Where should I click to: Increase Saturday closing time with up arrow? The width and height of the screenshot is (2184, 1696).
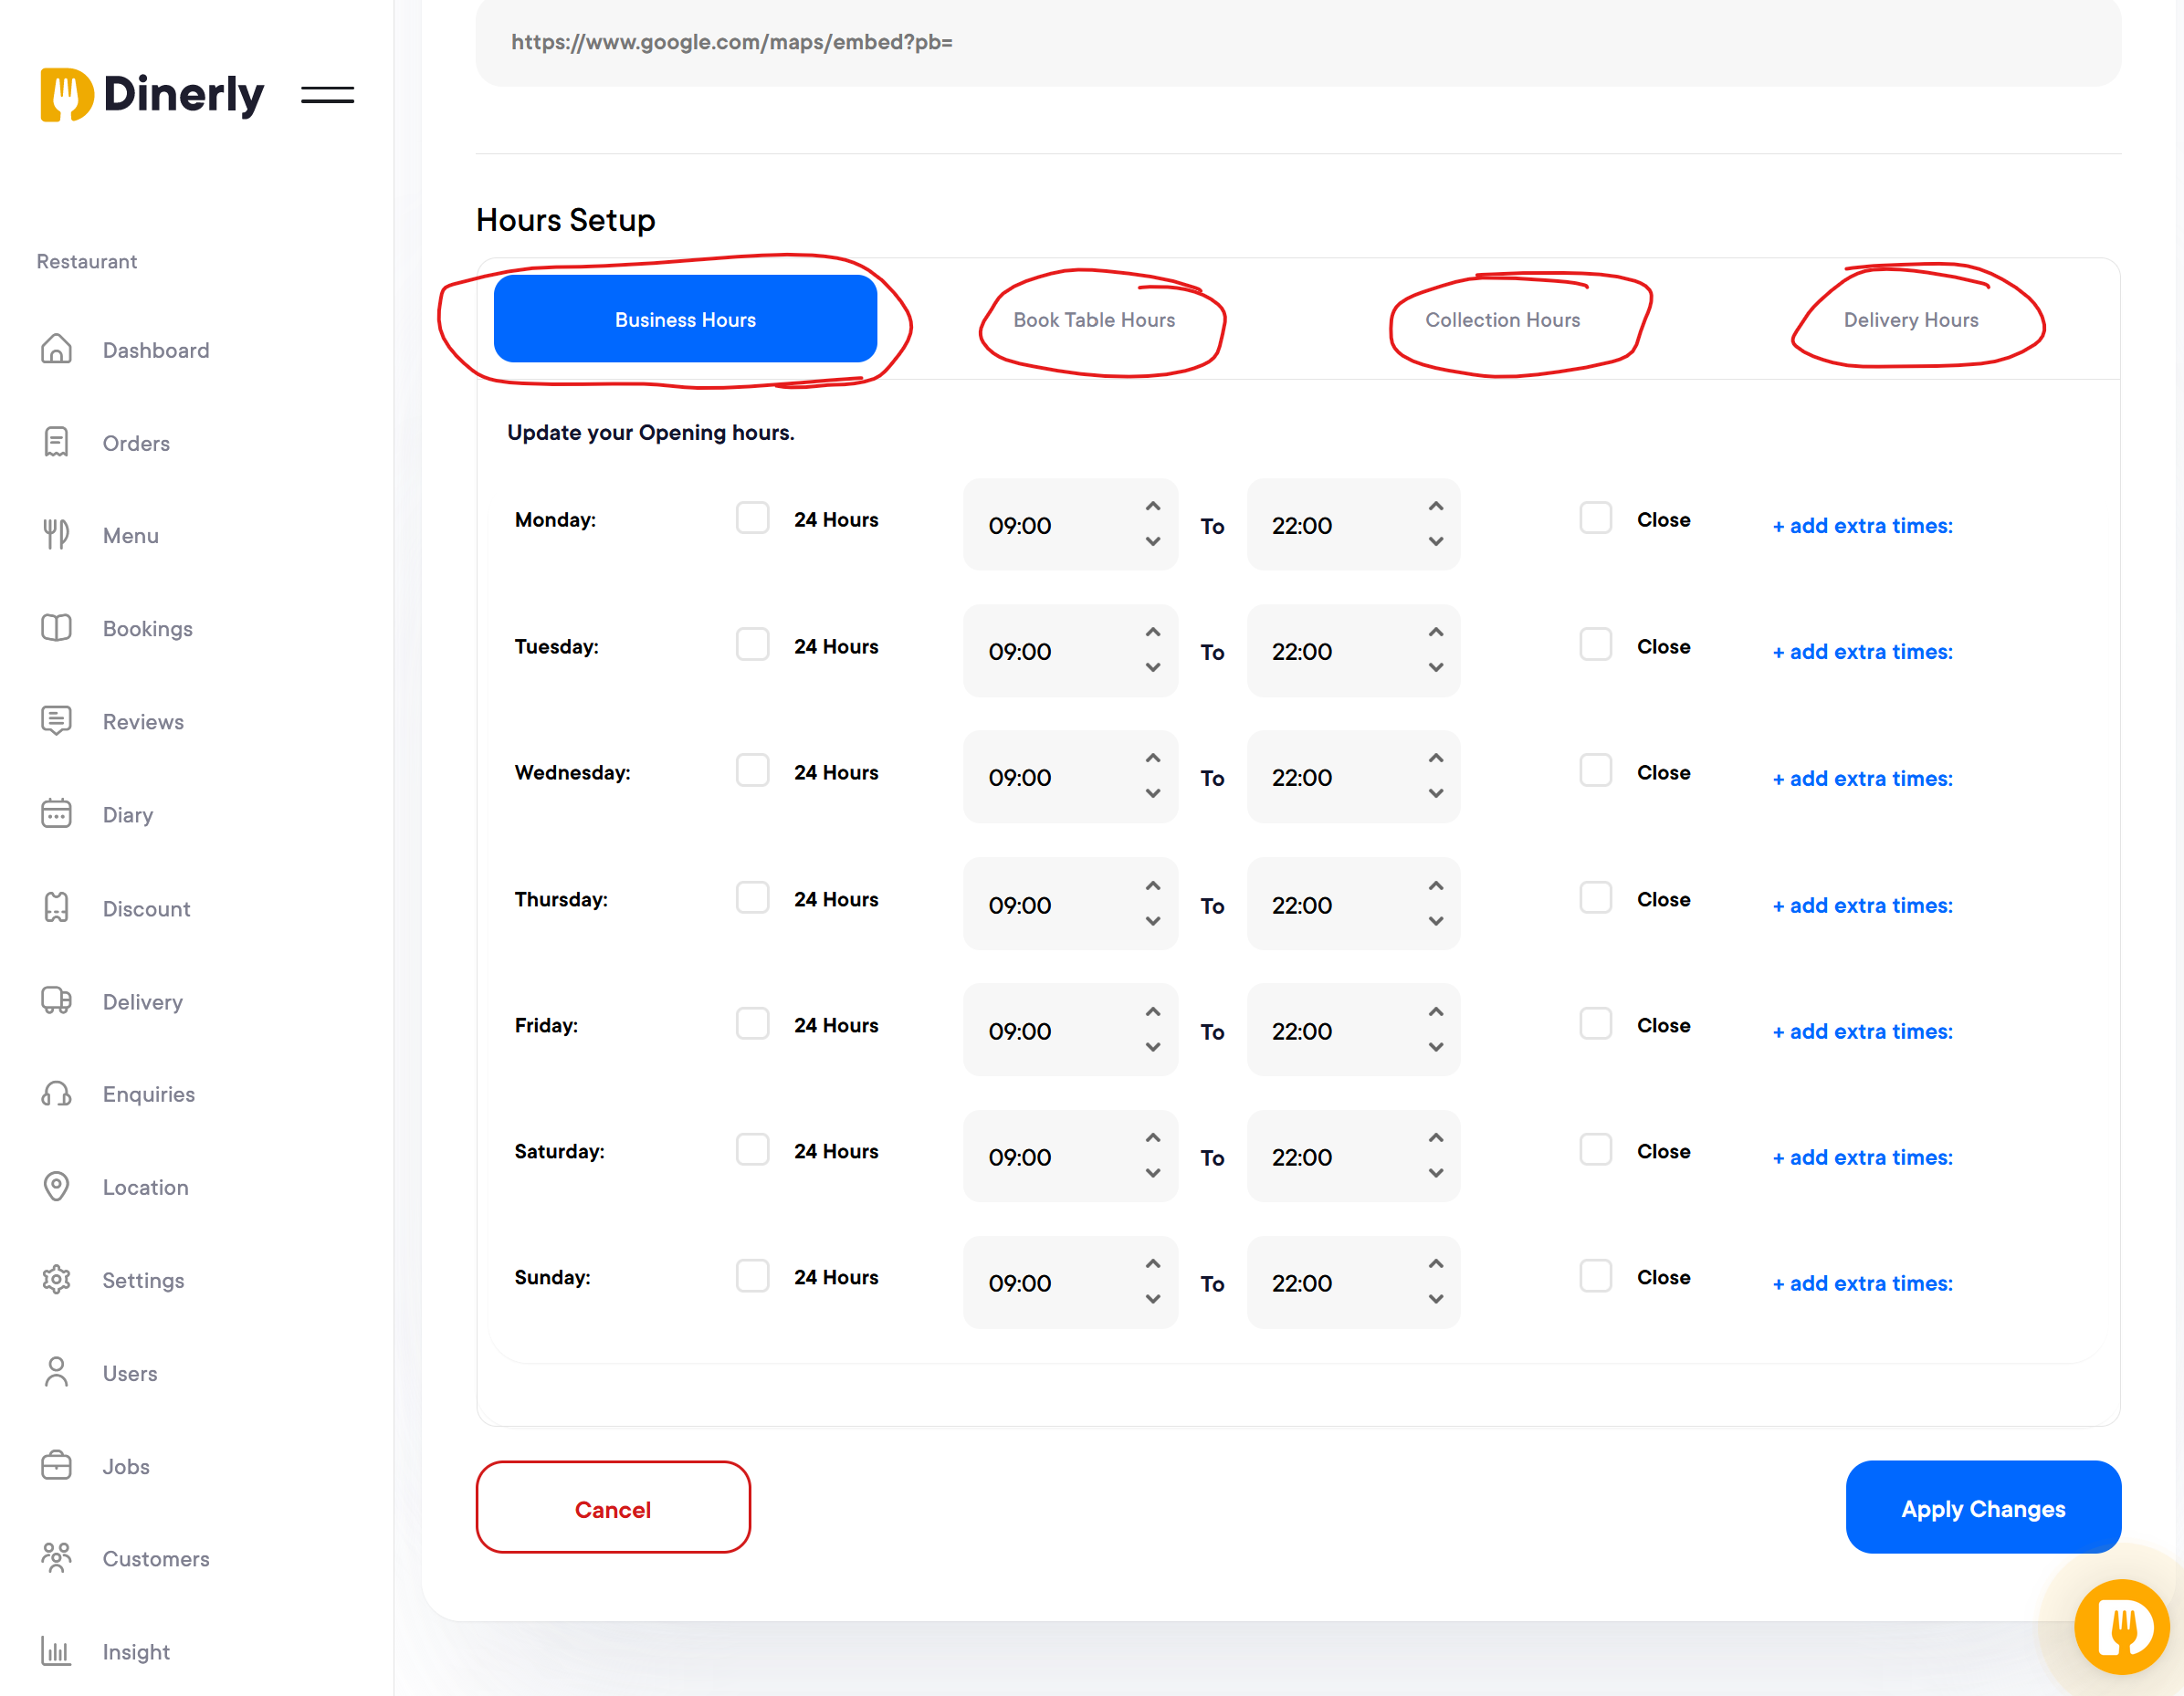1436,1139
